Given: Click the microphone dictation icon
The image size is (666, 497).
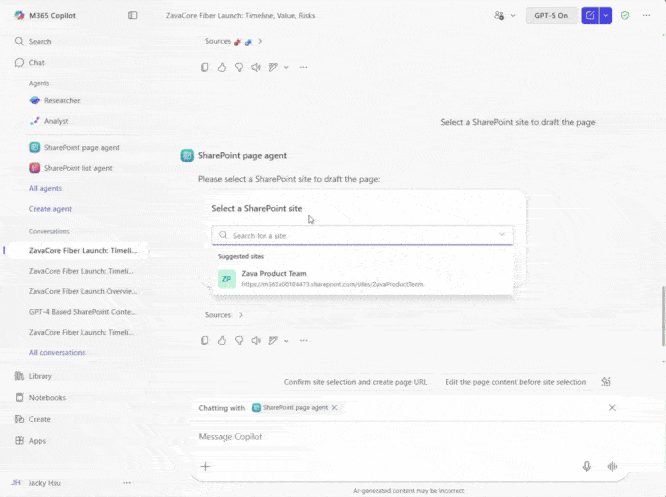Looking at the screenshot, I should pos(587,466).
